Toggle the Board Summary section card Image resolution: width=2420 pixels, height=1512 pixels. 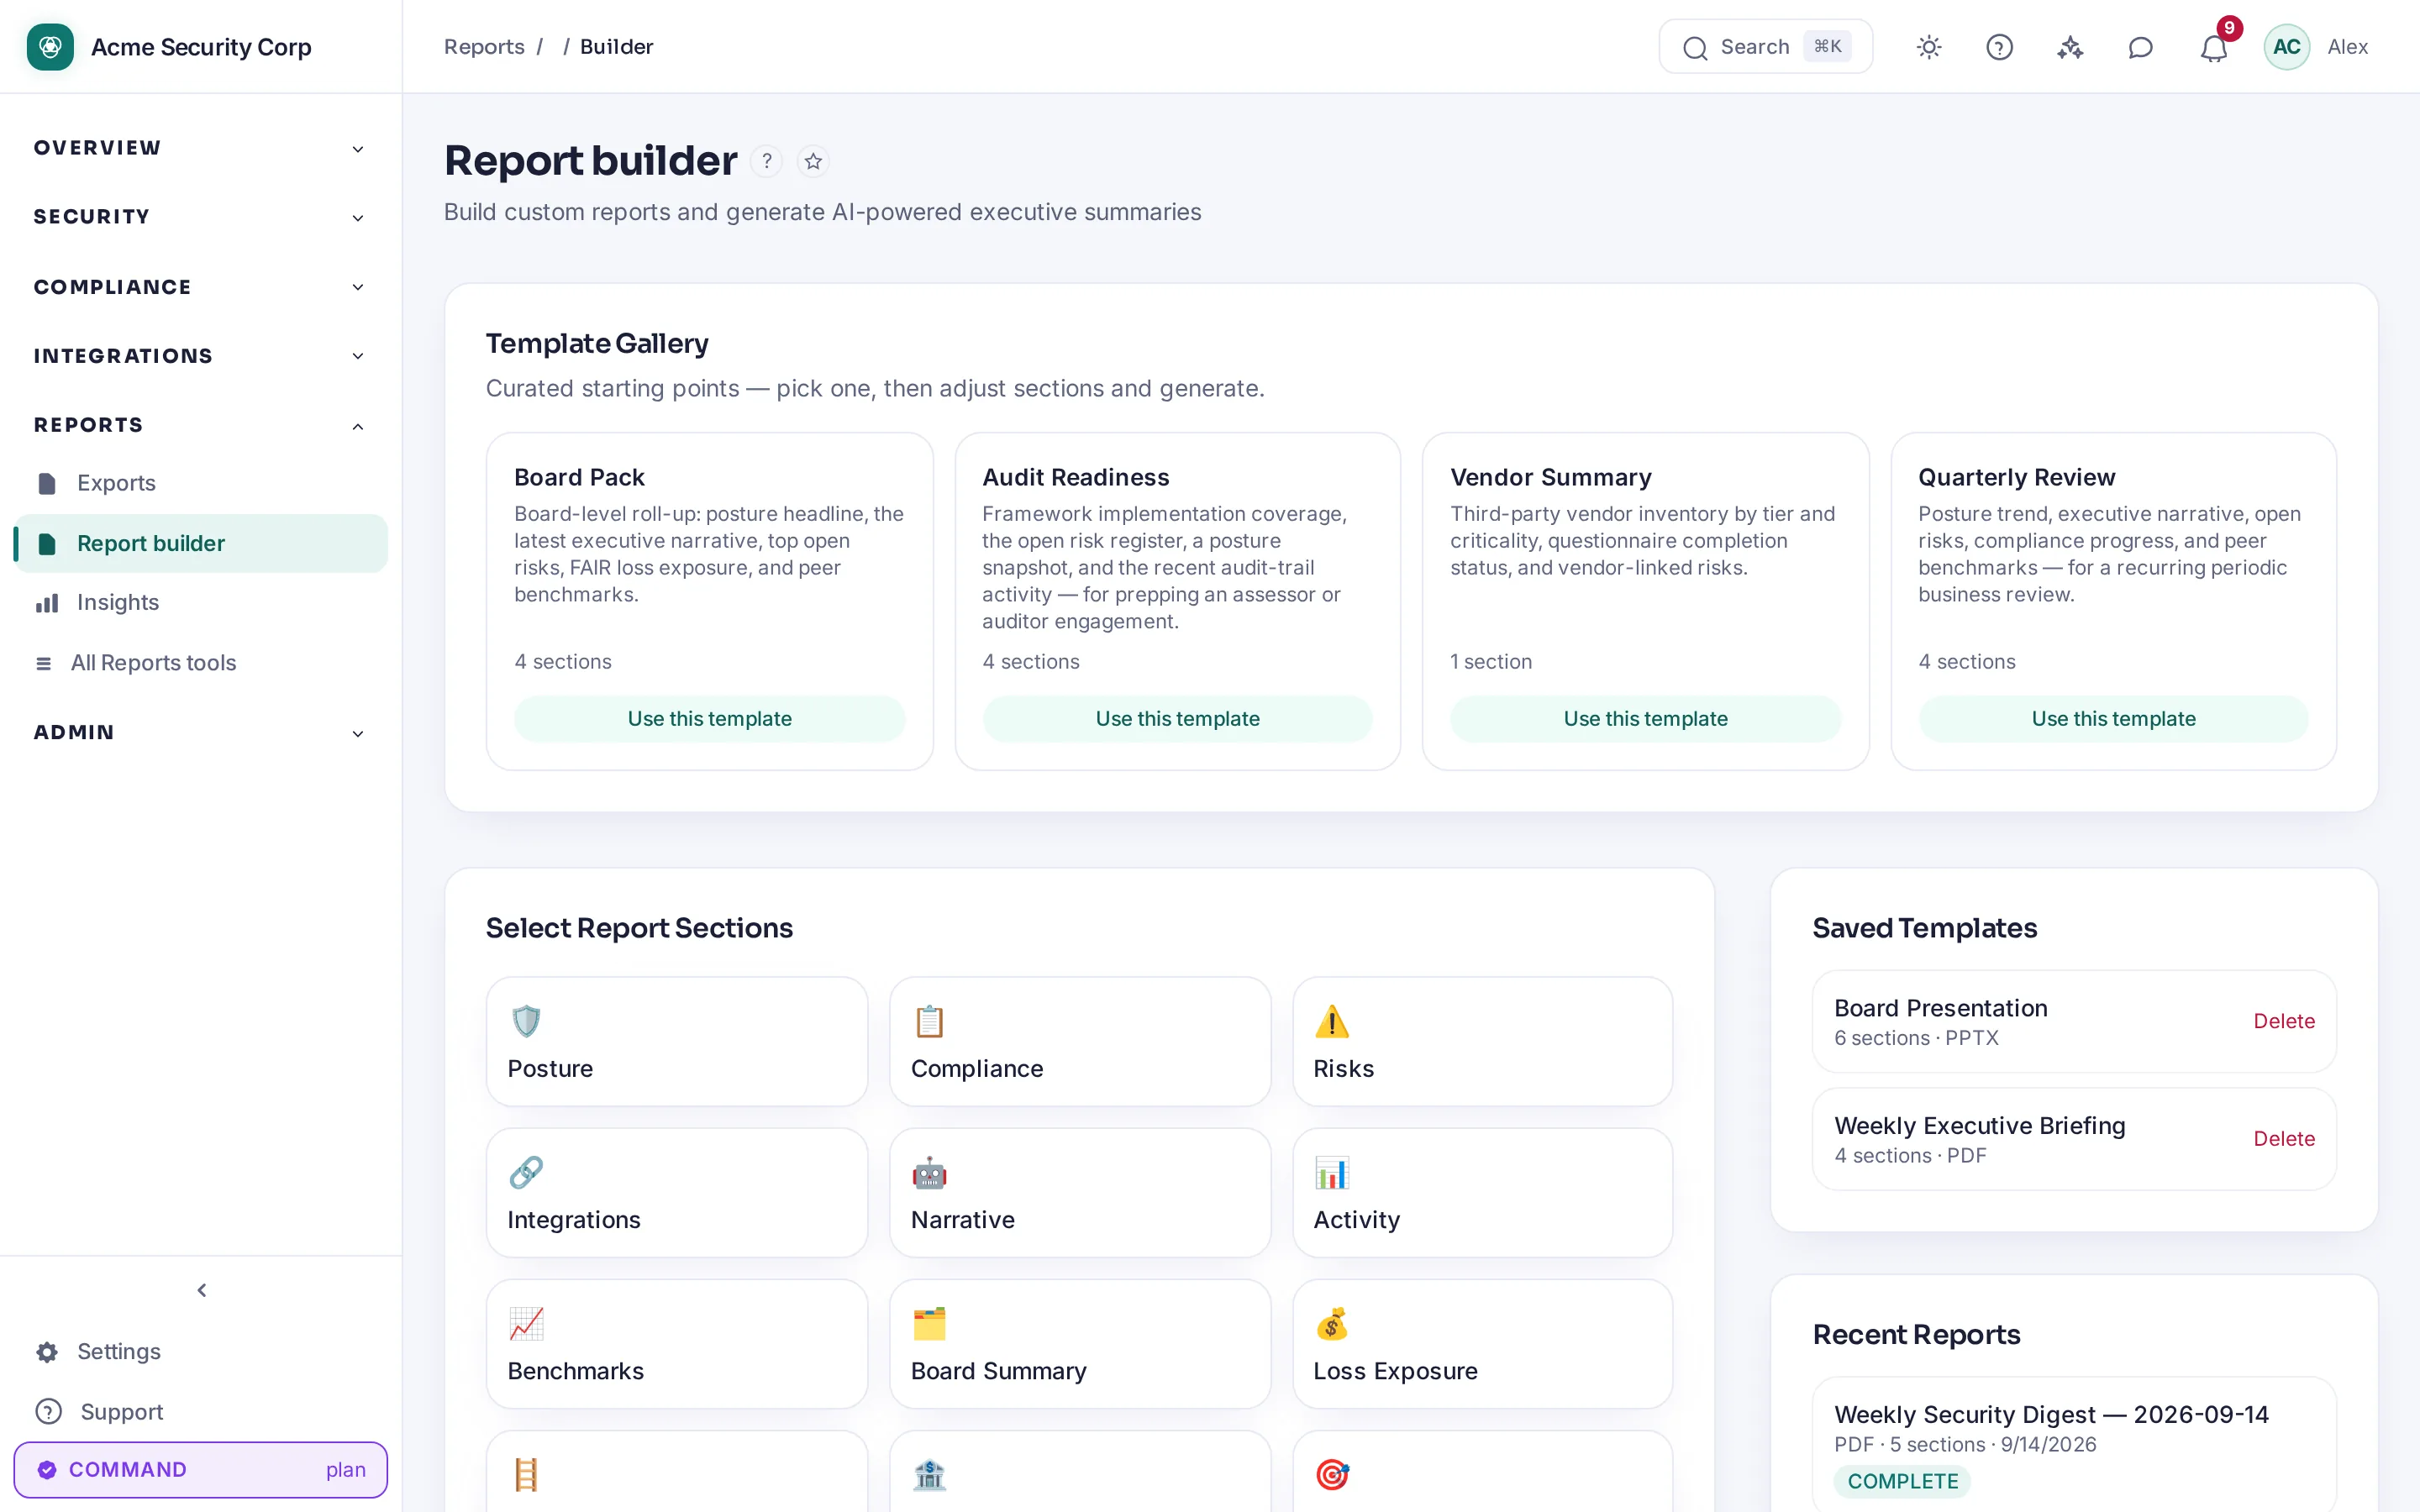click(x=1080, y=1343)
